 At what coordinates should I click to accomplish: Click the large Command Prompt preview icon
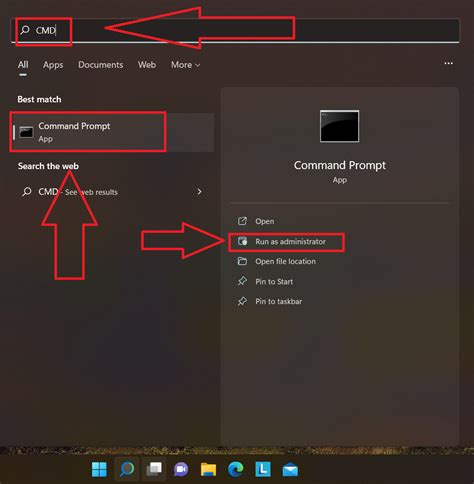tap(339, 126)
